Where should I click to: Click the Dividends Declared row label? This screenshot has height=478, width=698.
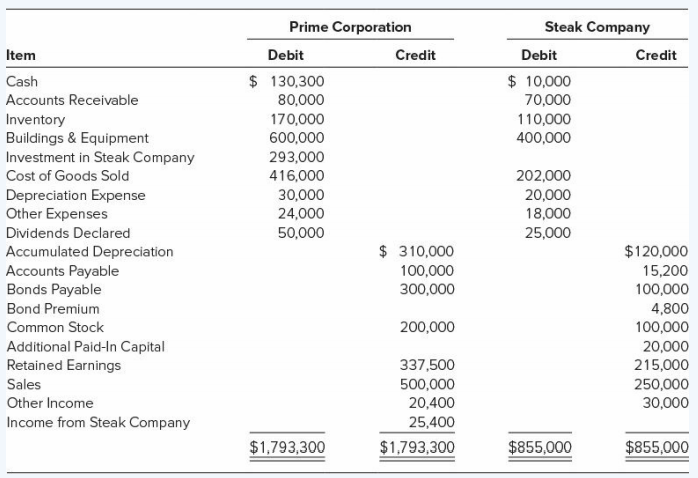point(68,233)
